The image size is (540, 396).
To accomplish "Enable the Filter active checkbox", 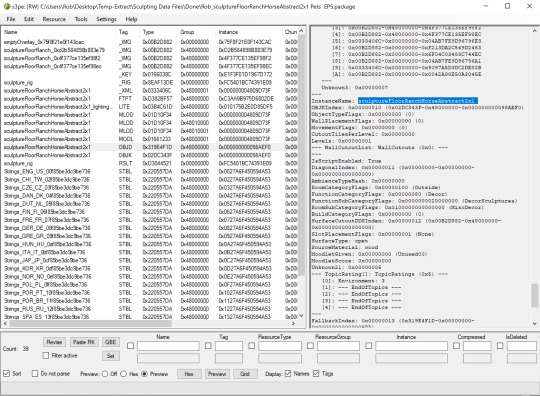I will tap(46, 355).
